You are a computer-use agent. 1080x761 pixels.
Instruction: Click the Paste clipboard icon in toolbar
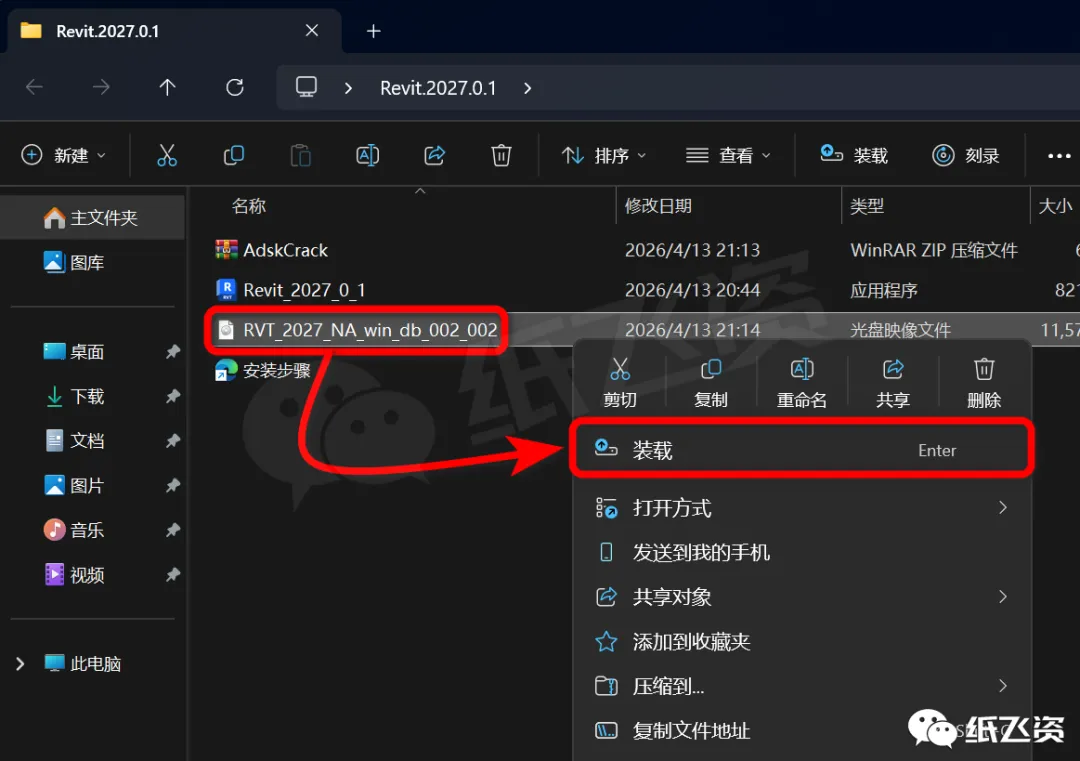point(300,156)
